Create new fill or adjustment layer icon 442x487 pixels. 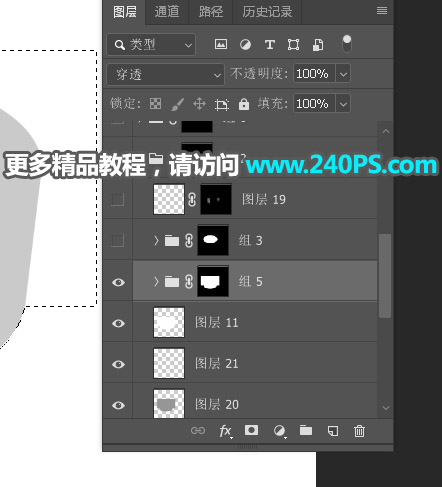pyautogui.click(x=279, y=431)
